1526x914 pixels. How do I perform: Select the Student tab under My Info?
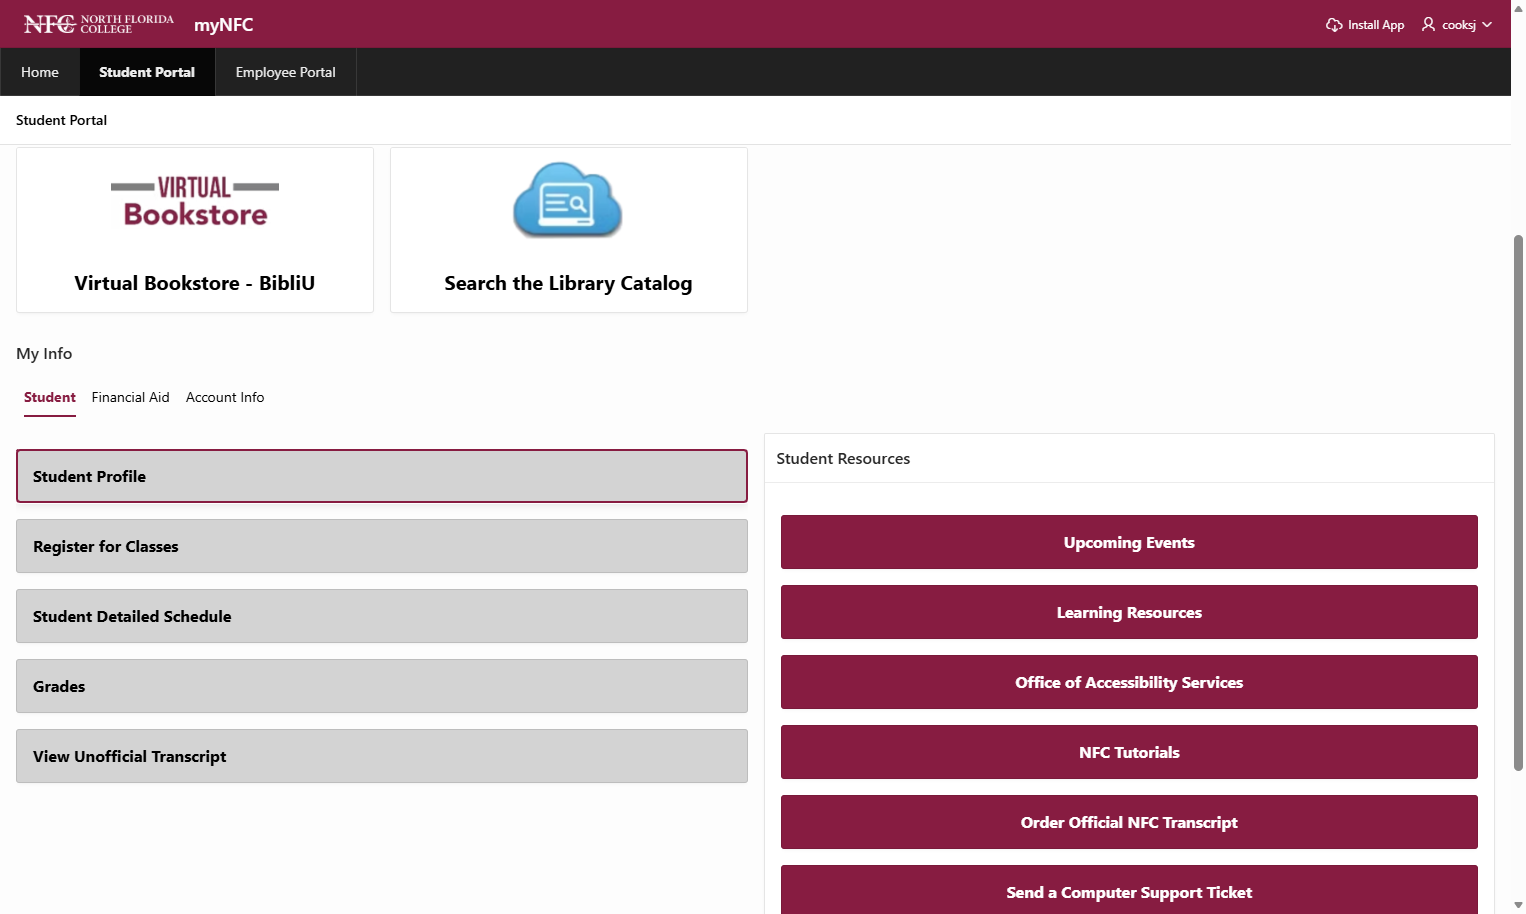tap(50, 397)
